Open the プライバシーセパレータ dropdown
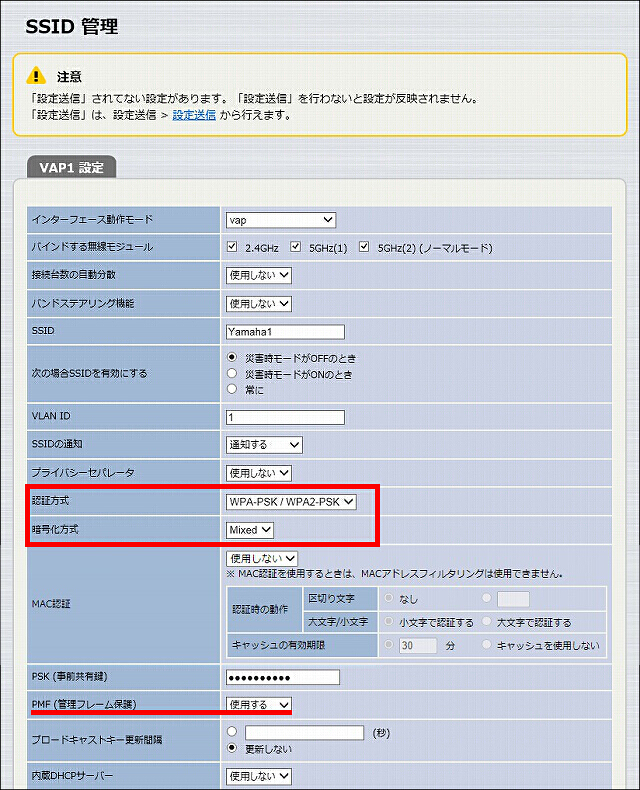 [259, 473]
